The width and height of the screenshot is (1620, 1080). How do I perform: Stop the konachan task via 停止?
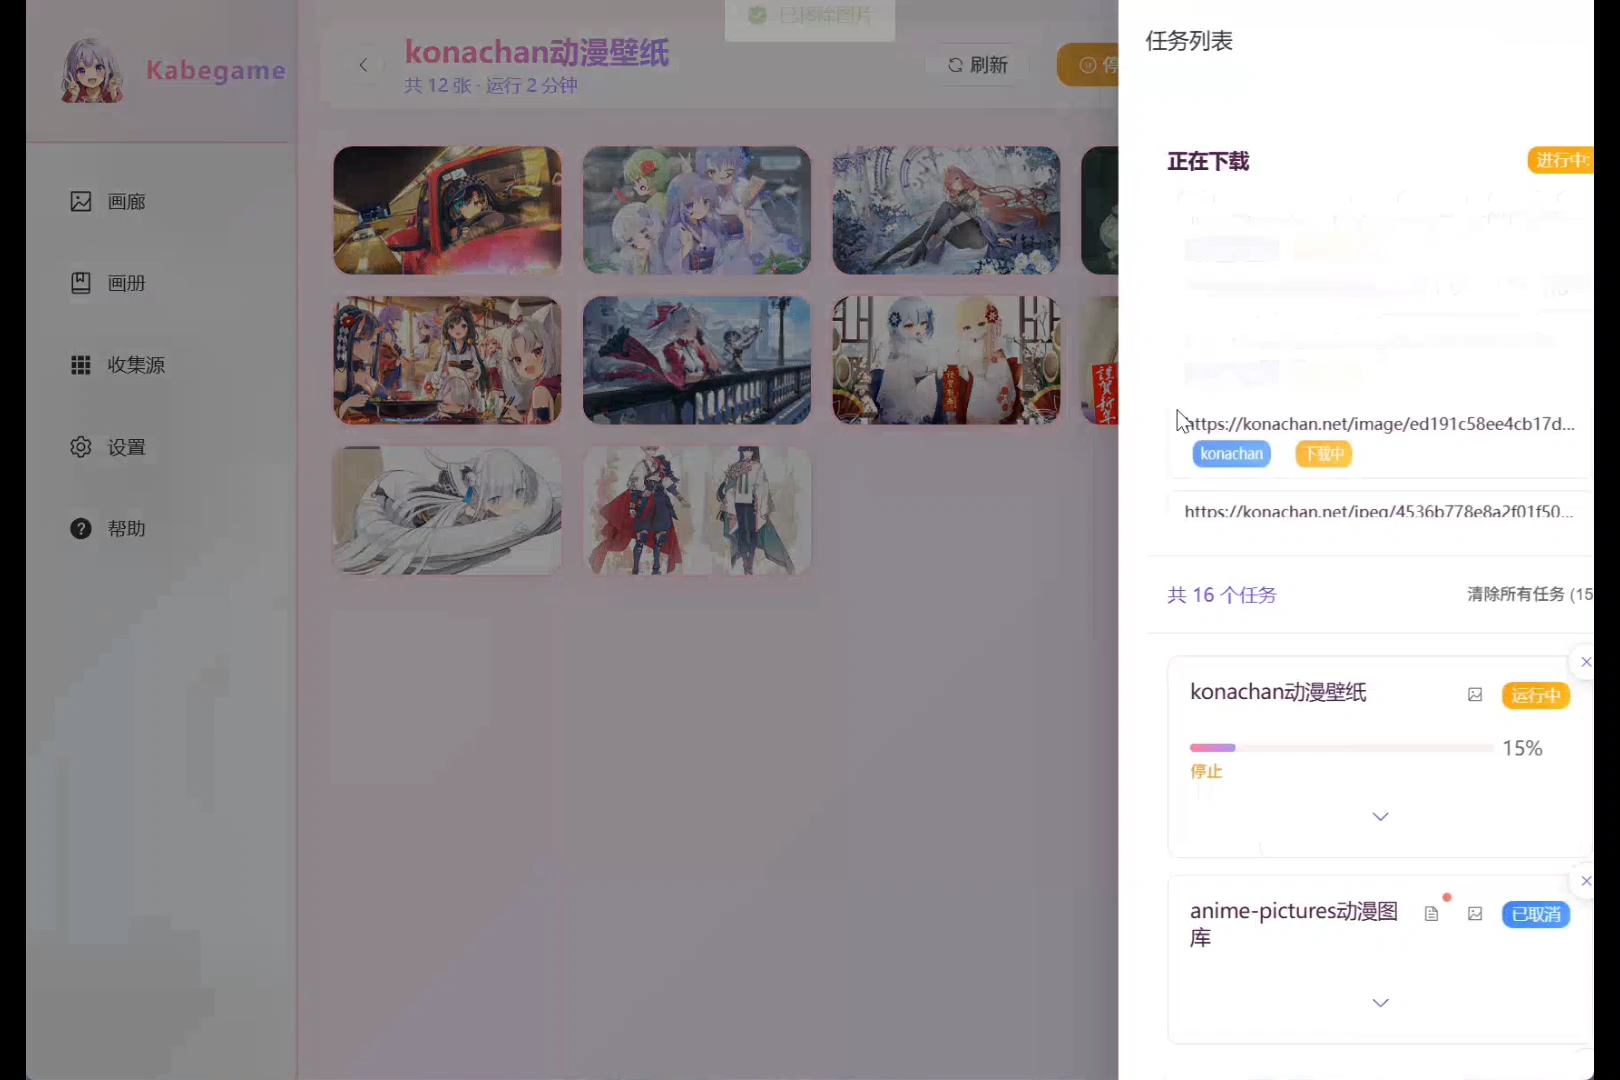[x=1206, y=772]
